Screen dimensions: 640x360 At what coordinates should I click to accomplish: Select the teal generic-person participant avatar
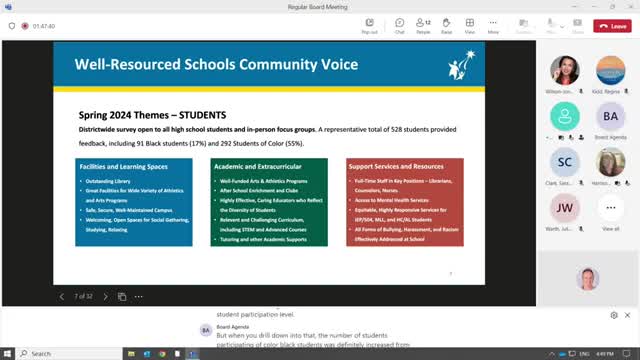pyautogui.click(x=564, y=116)
